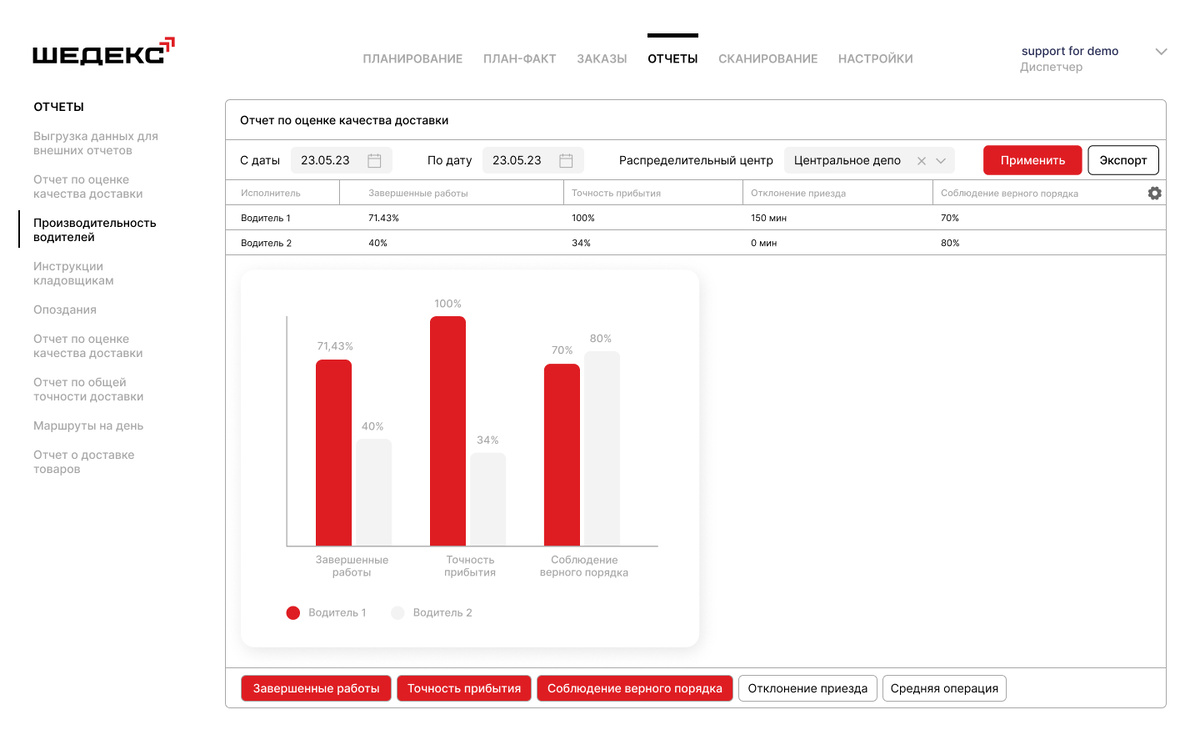Click the ШЕДЕКС logo
Viewport: 1200px width, 745px height.
(x=104, y=52)
